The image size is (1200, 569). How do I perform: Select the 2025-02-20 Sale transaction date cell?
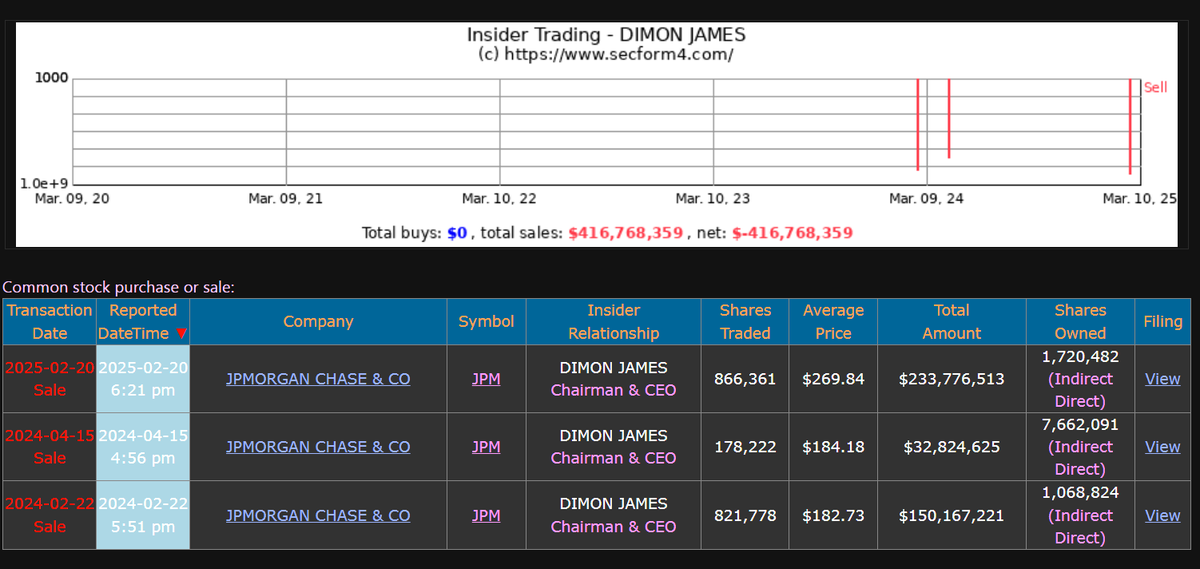point(50,379)
